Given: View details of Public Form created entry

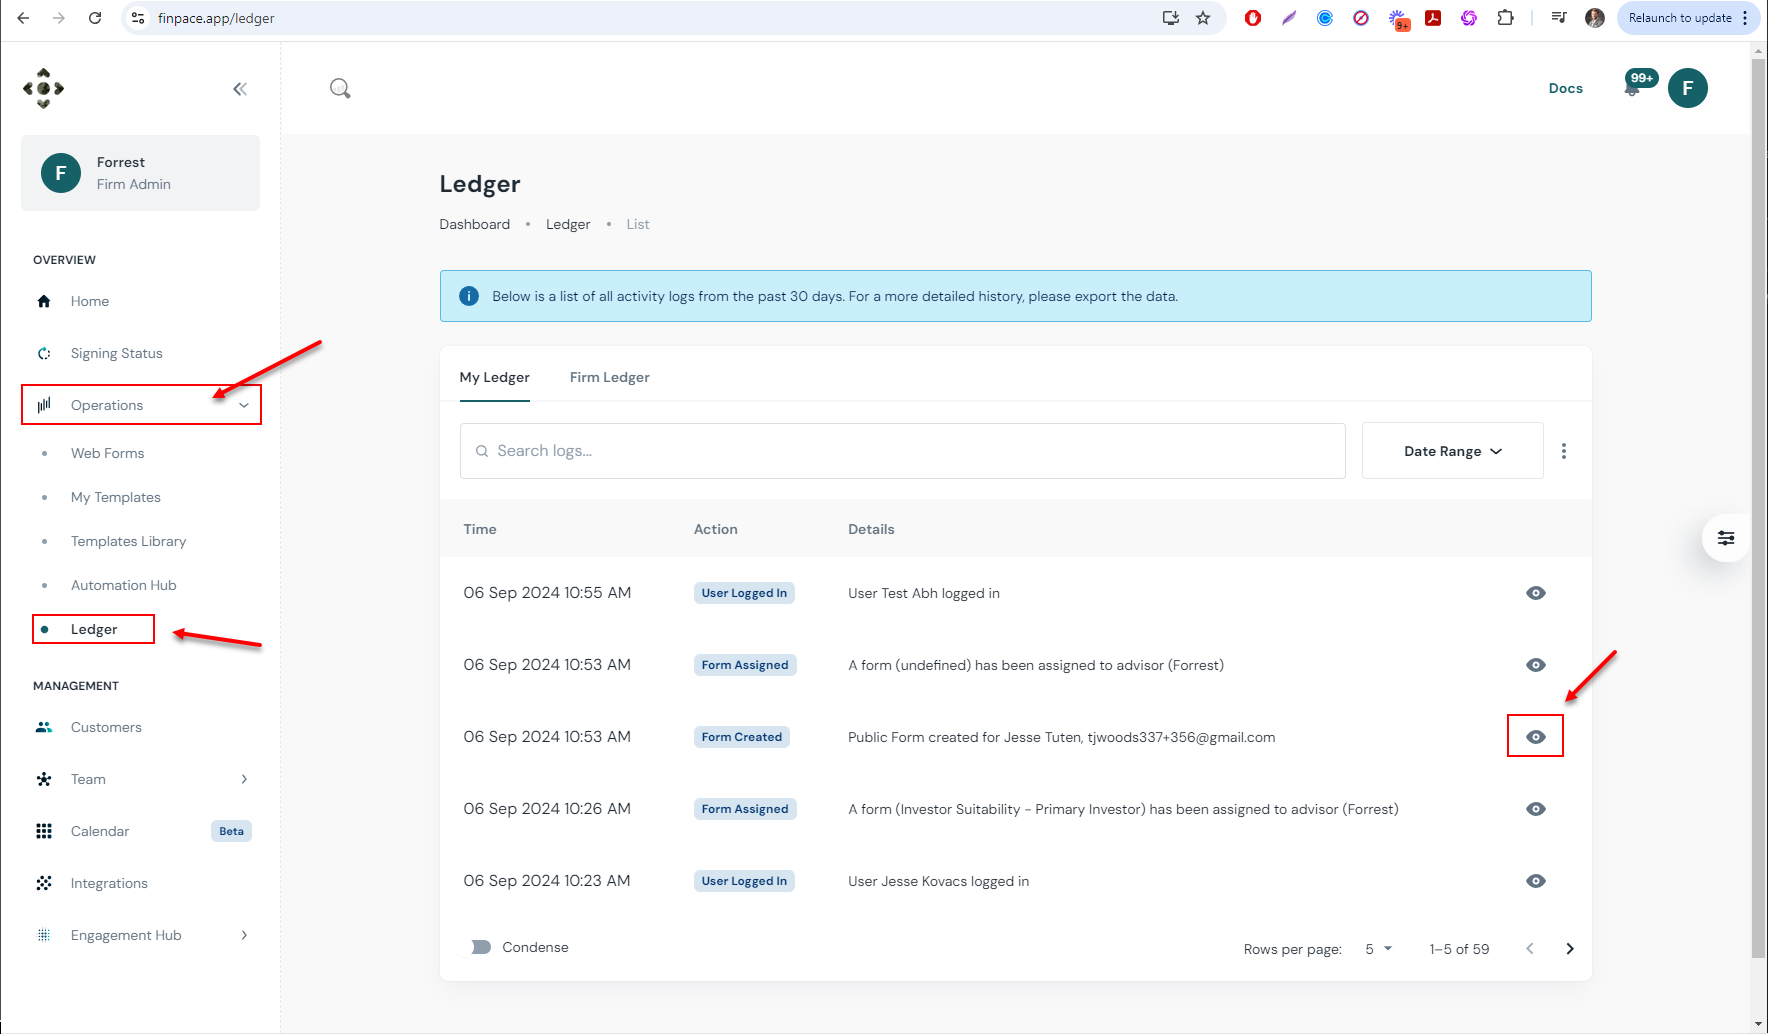Looking at the screenshot, I should (x=1536, y=737).
